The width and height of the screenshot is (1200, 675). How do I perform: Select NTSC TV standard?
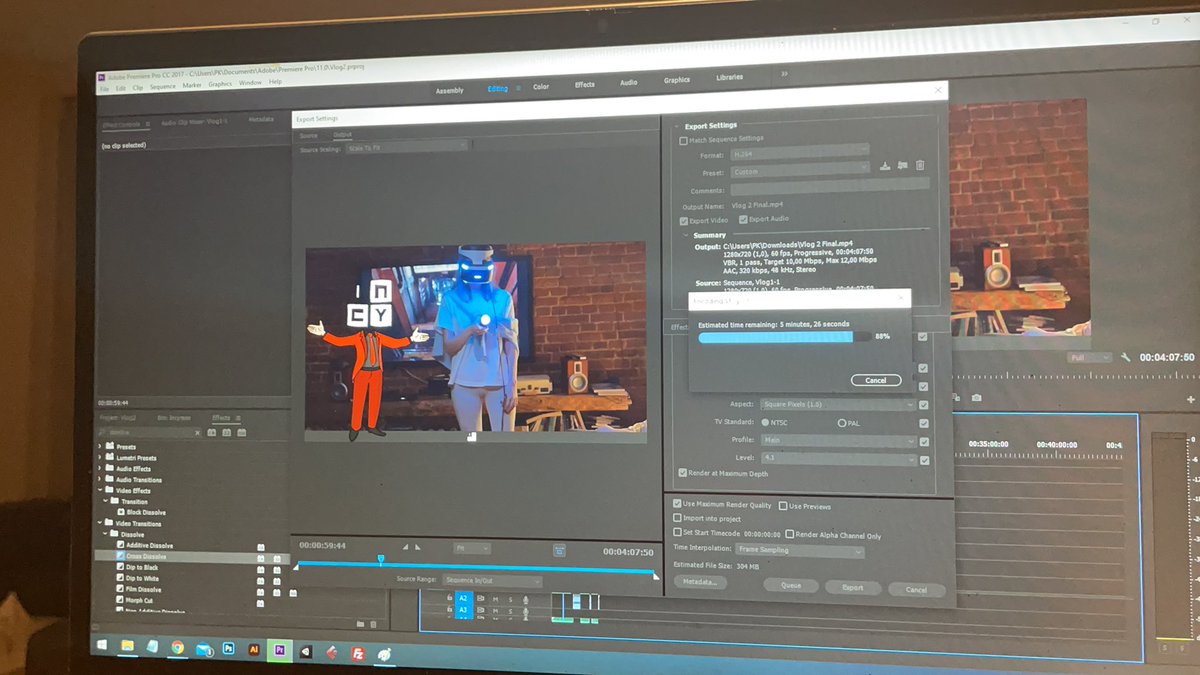pyautogui.click(x=765, y=422)
